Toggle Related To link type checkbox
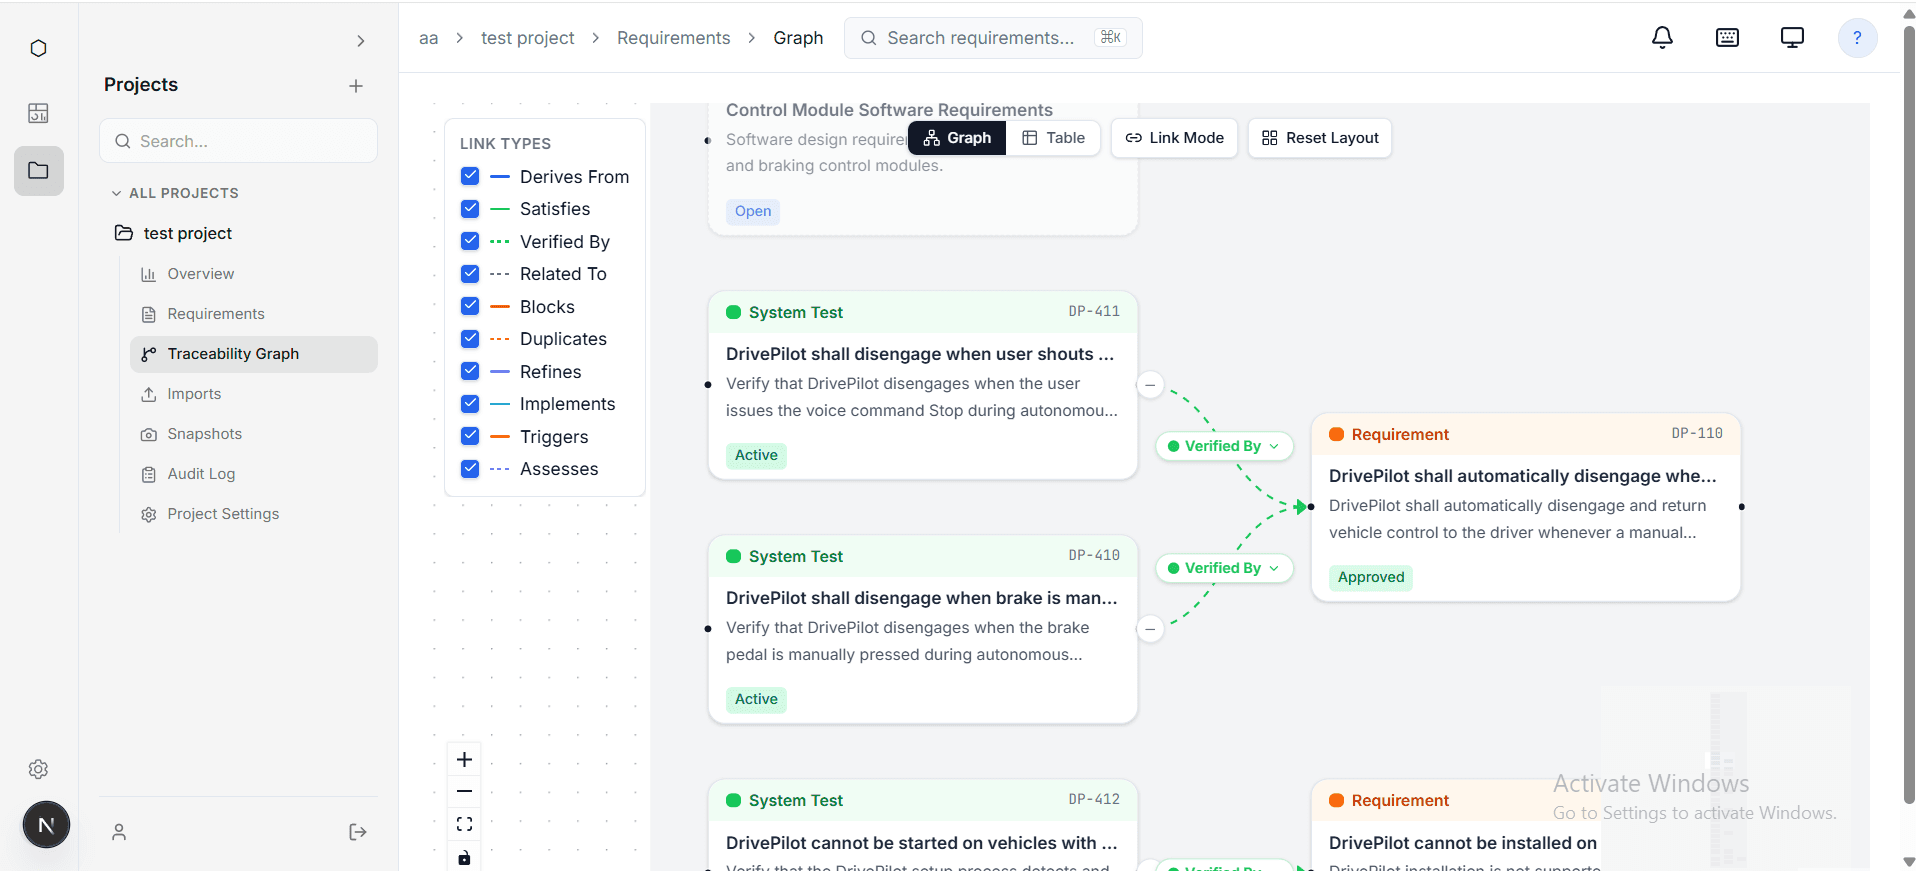Screen dimensions: 1916x871 [x=470, y=274]
